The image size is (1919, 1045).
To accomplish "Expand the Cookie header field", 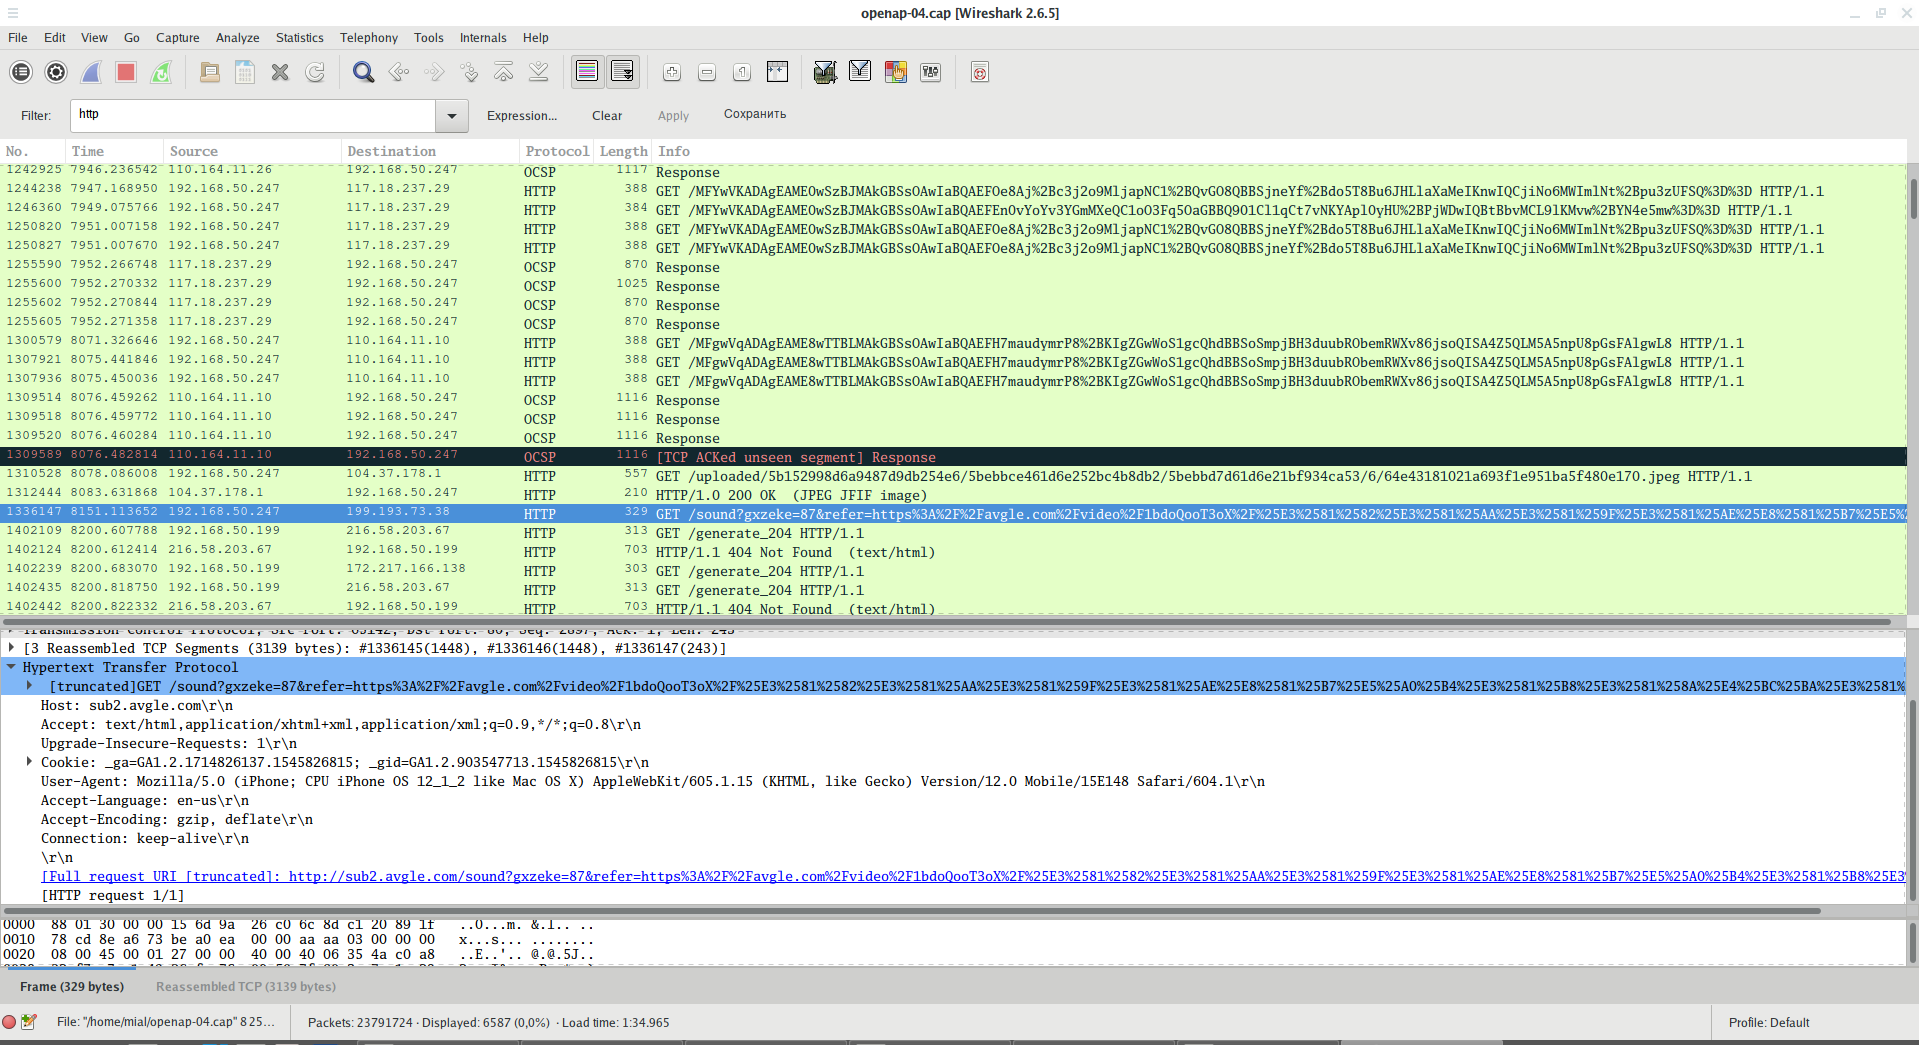I will click(29, 762).
